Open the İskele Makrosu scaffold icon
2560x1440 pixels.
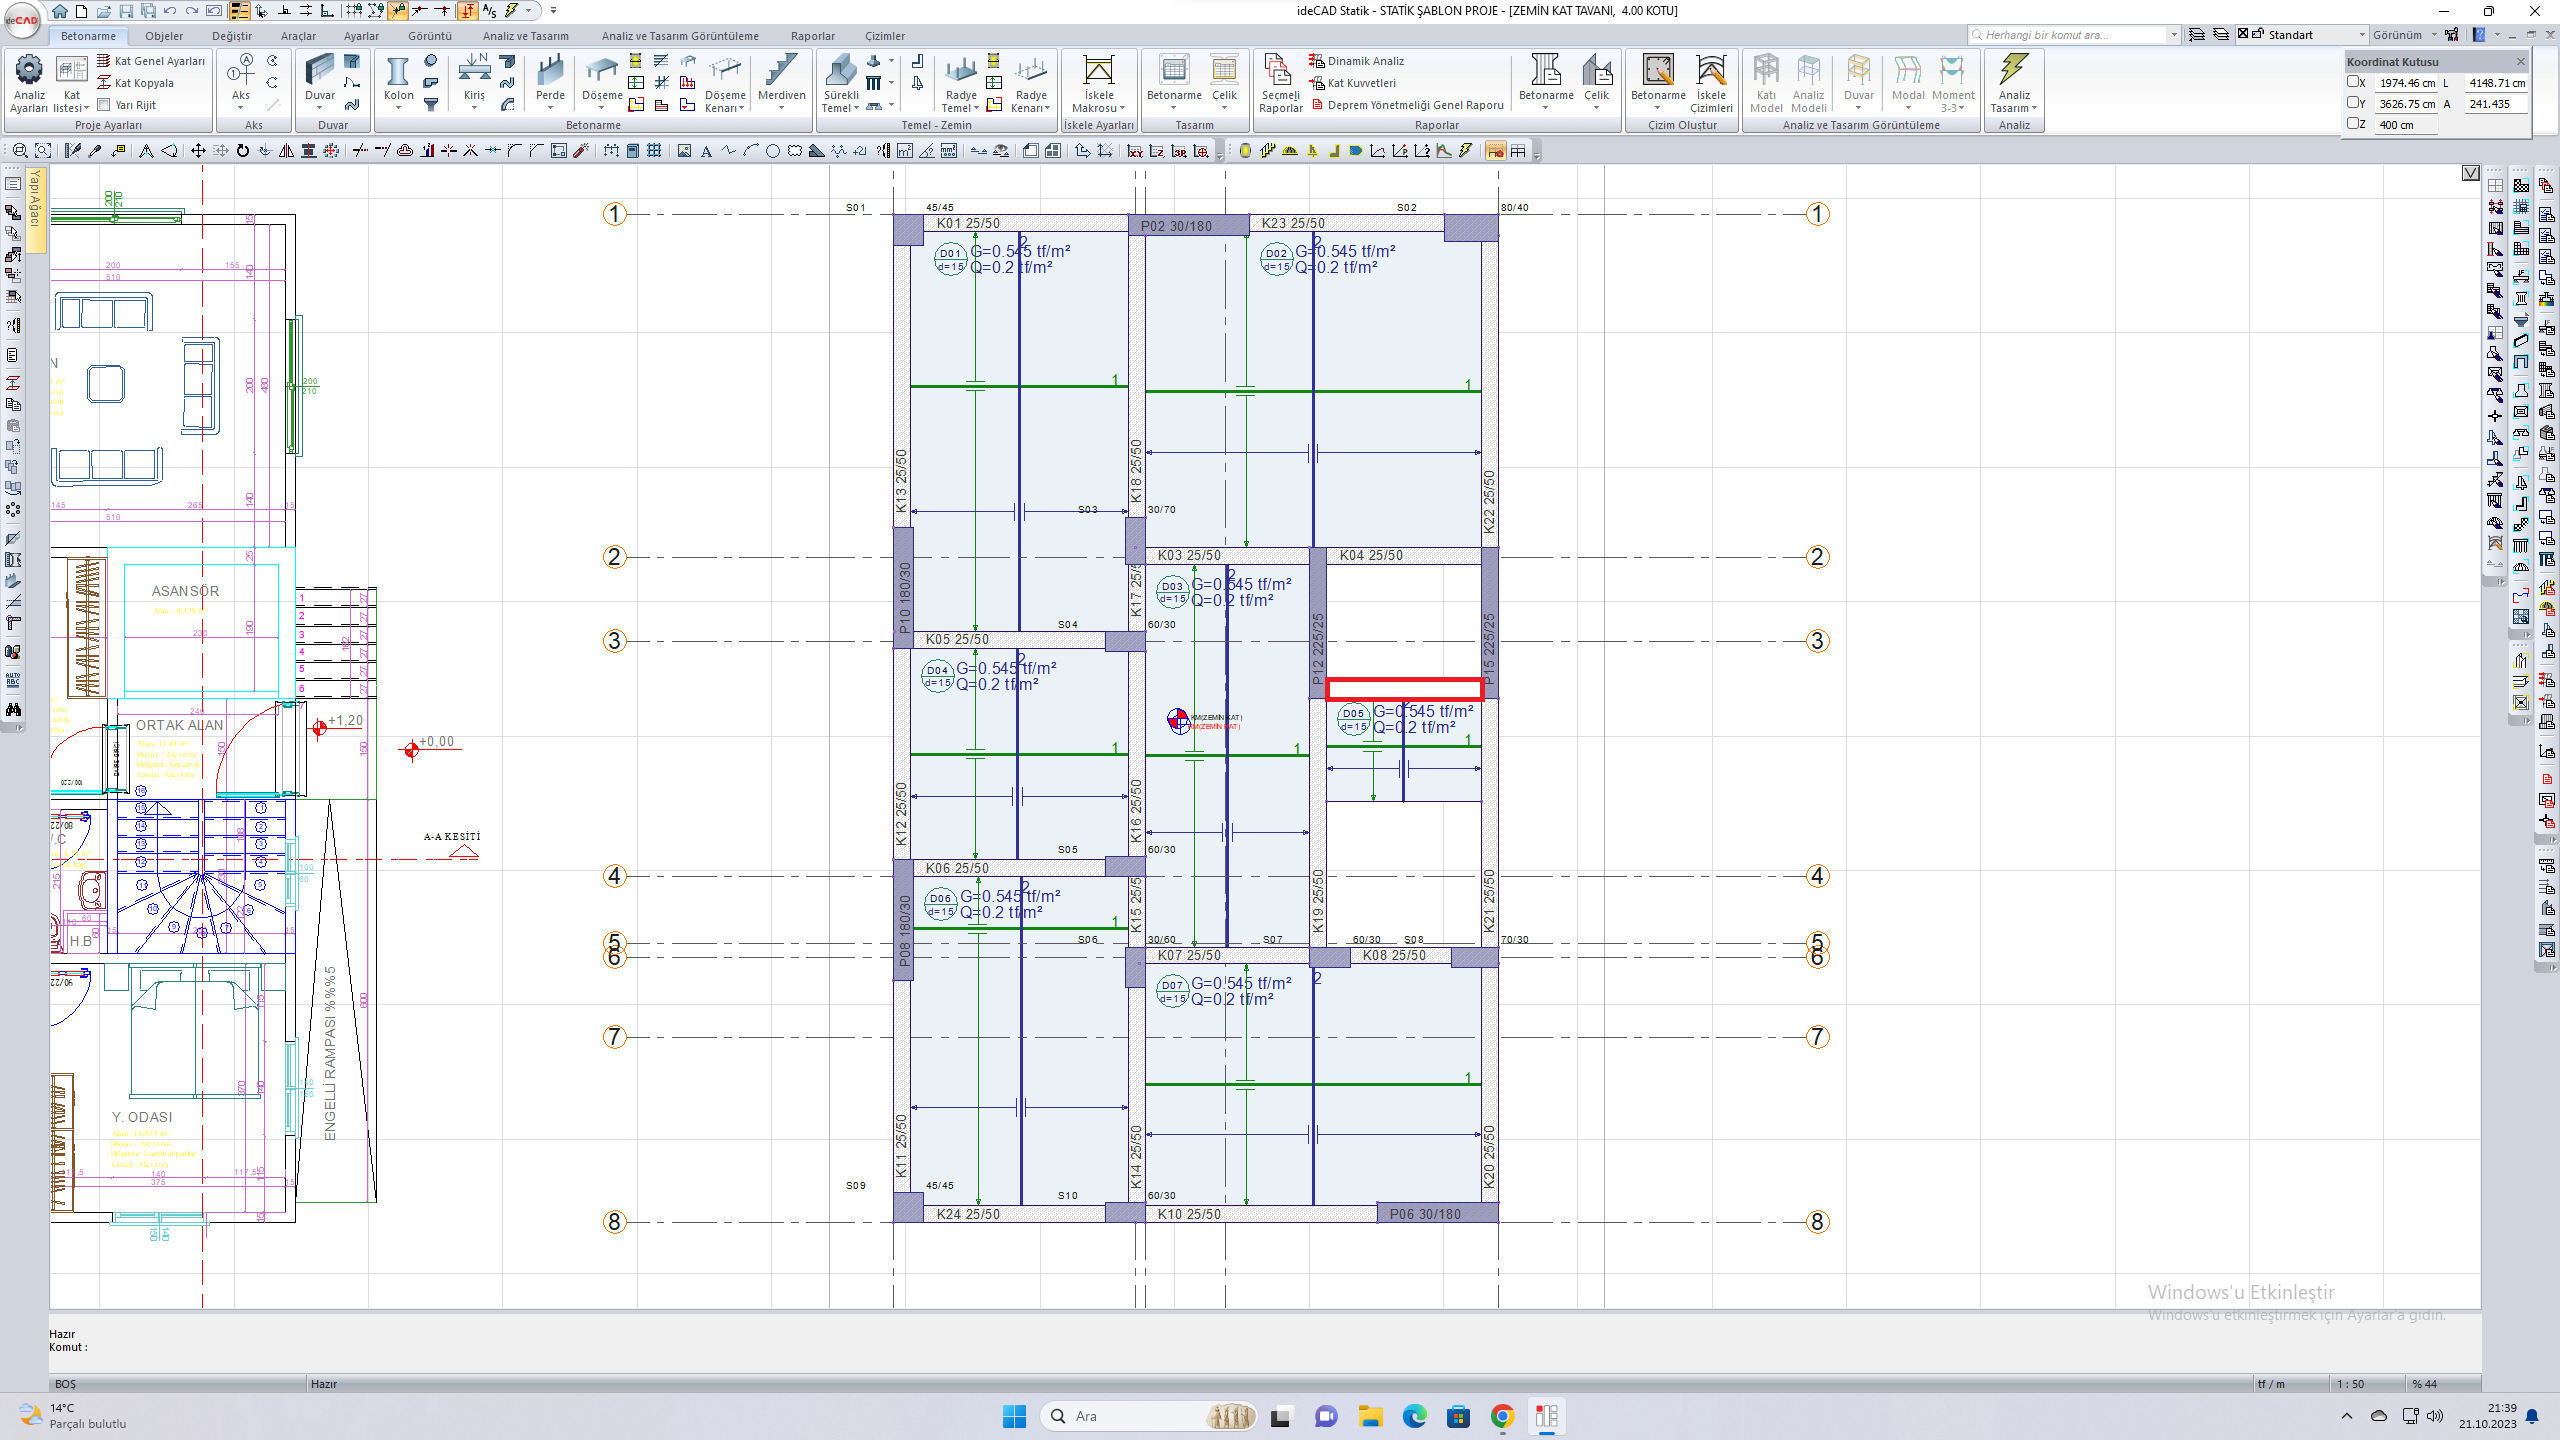coord(1098,71)
